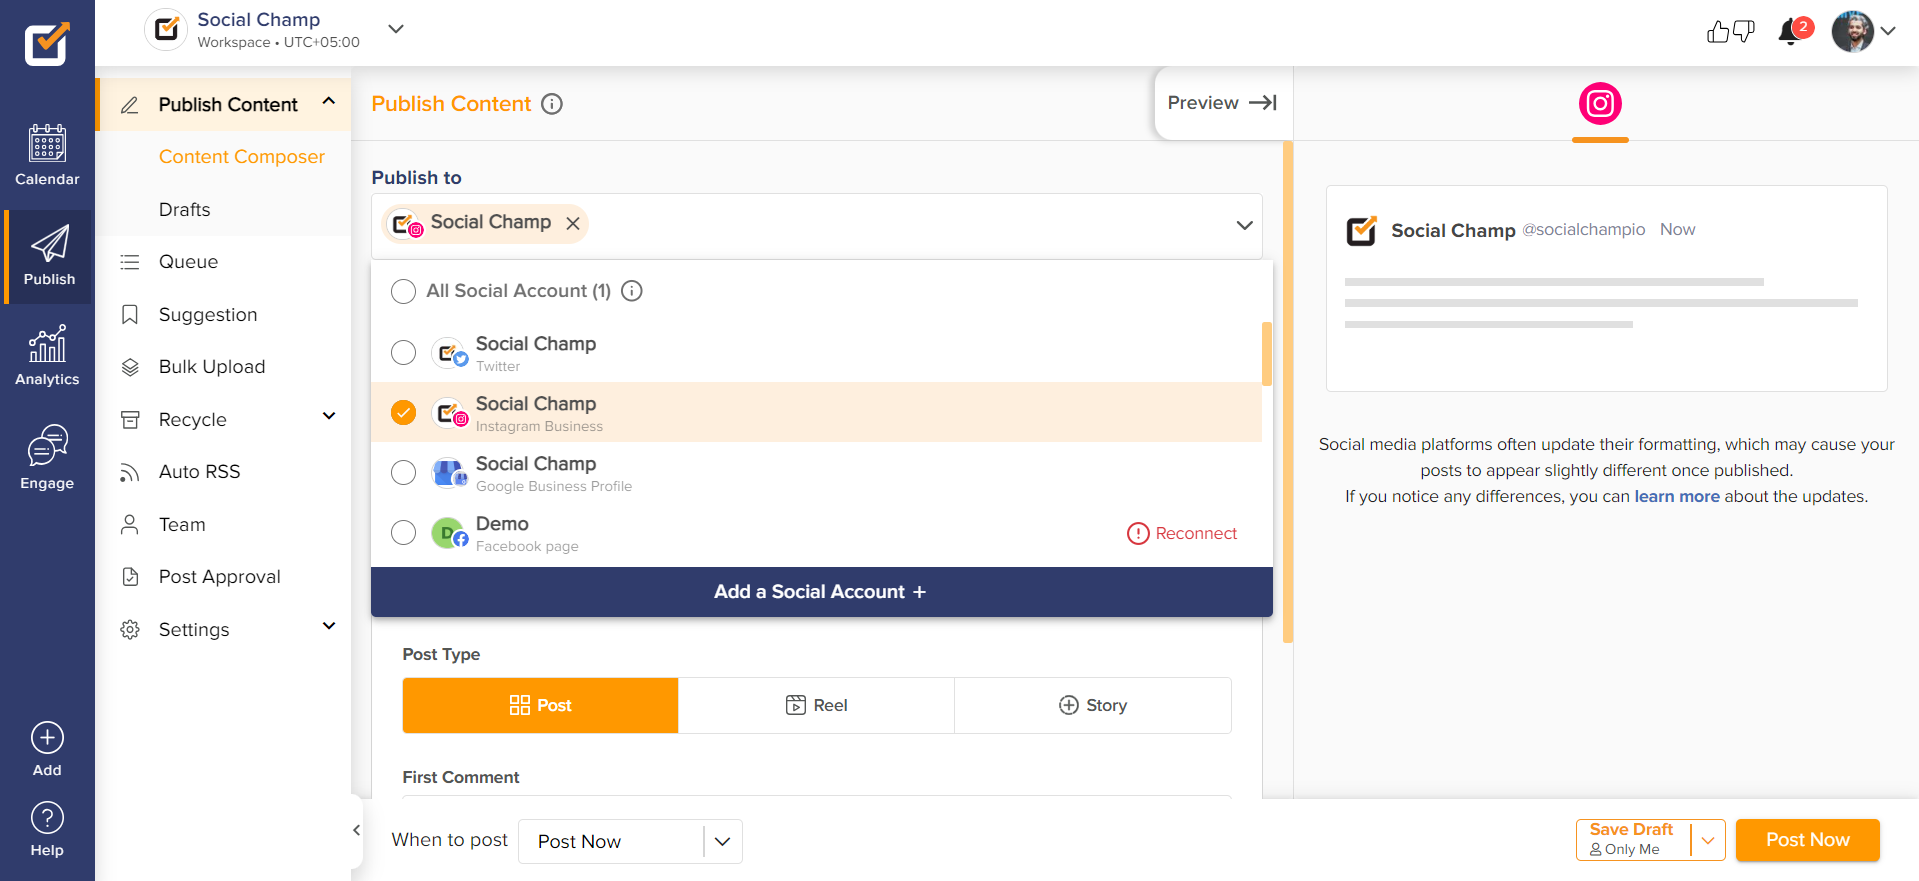
Task: Click the thumbs up feedback icon
Action: pyautogui.click(x=1718, y=32)
